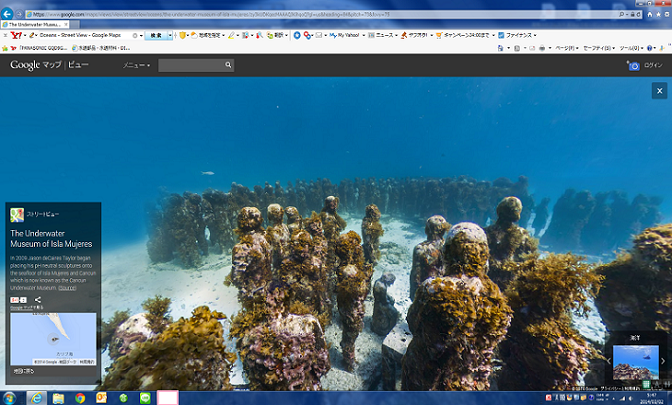Open the PANASONIC favorites bar bookmark
This screenshot has height=405, width=672.
(39, 48)
